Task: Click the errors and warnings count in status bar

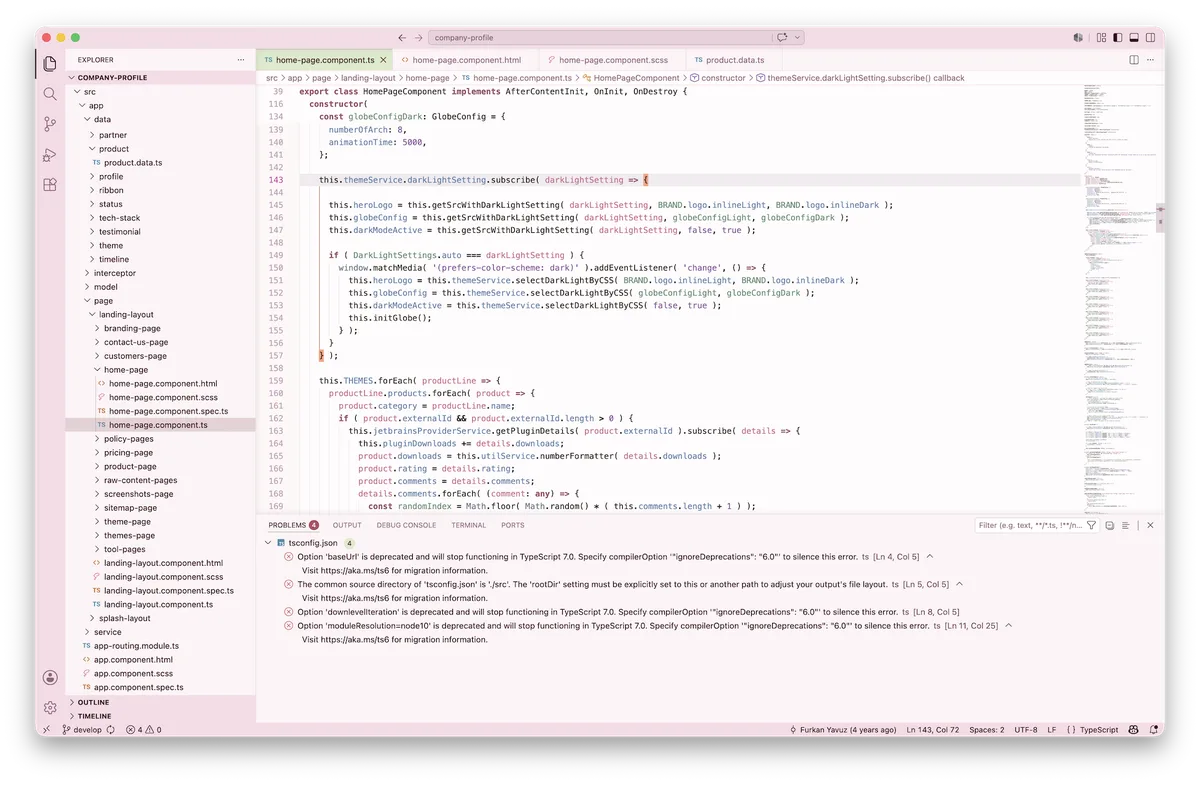Action: point(143,730)
